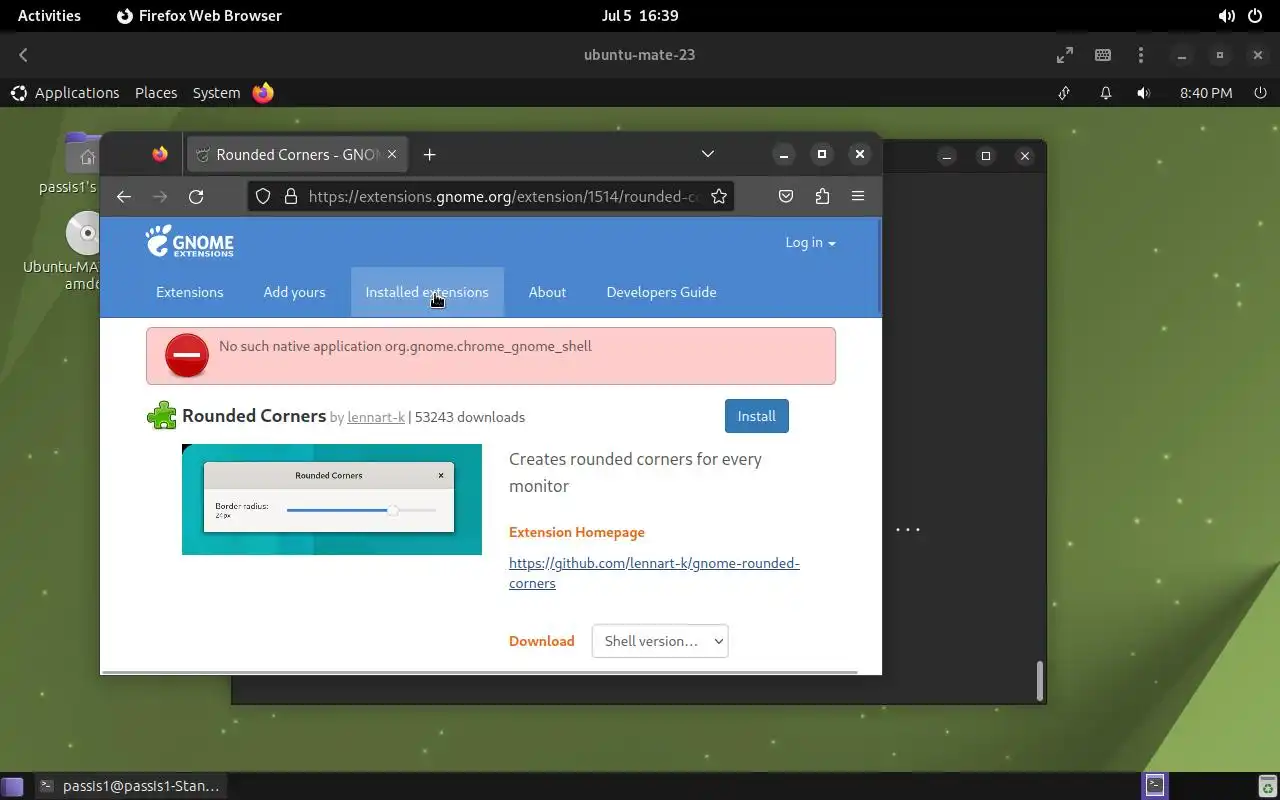Viewport: 1280px width, 800px height.
Task: Click the MATE panel 8:40 PM clock
Action: [1206, 93]
